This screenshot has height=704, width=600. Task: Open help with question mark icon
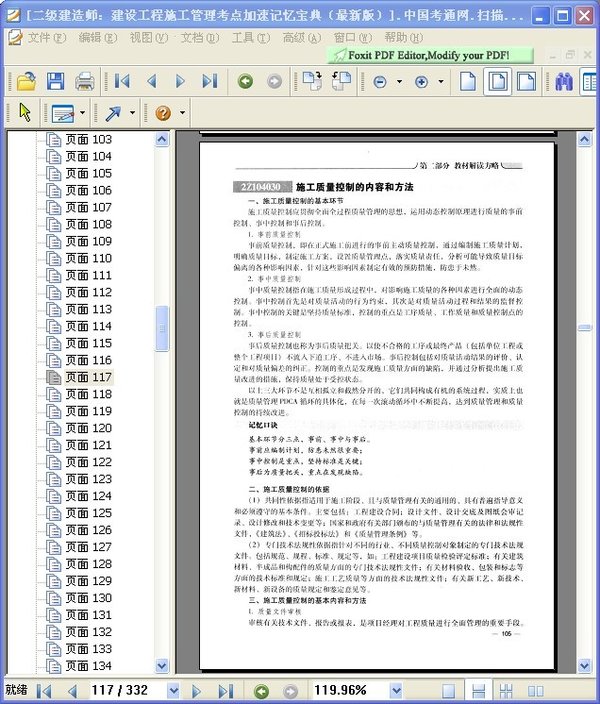[x=163, y=113]
